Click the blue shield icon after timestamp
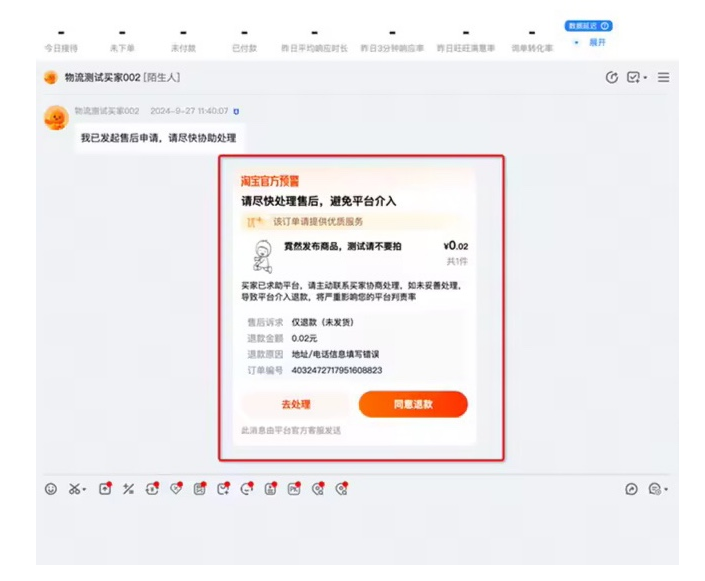 tap(236, 111)
